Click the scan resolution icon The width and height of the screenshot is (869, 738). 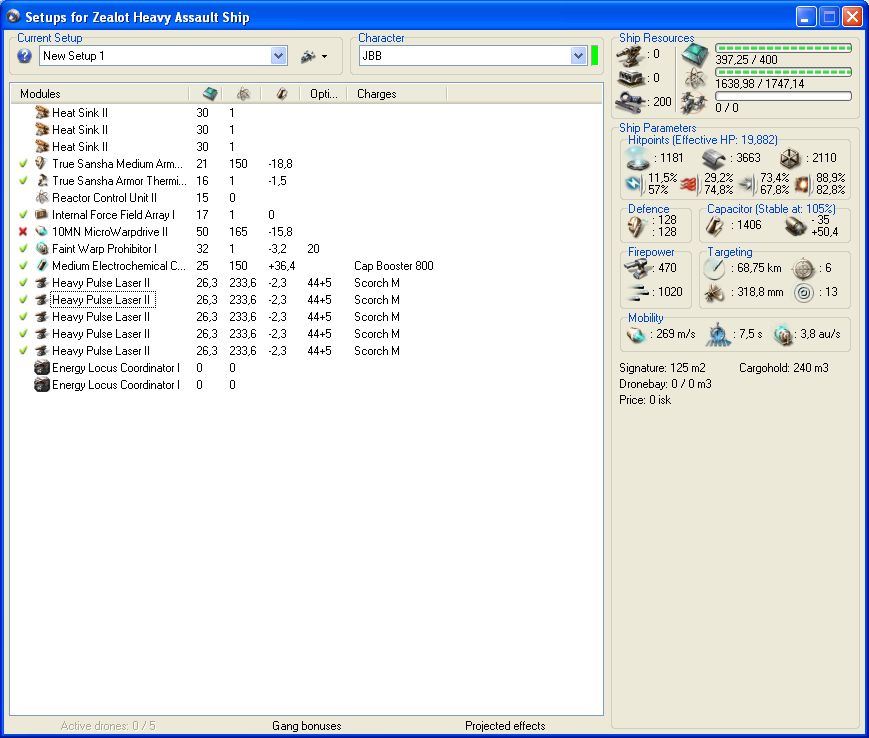coord(714,292)
